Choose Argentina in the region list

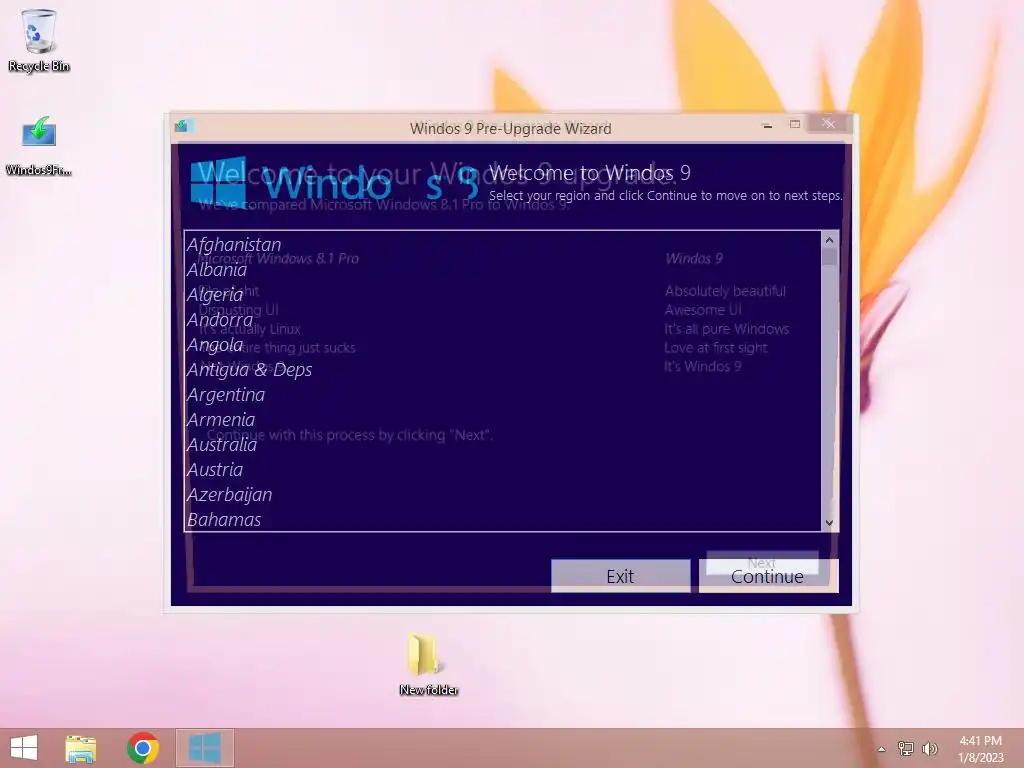[x=502, y=394]
